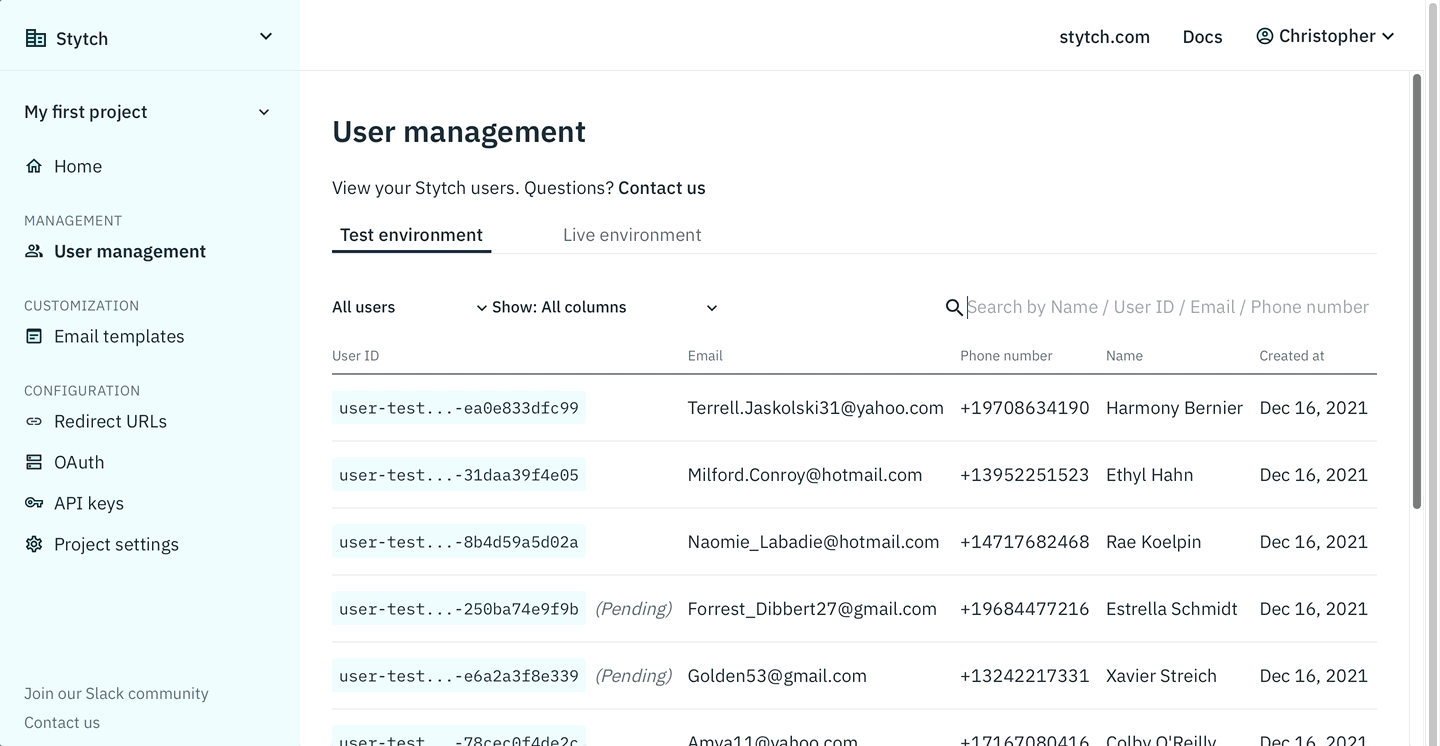Click Pending label on Golden53 row
Image resolution: width=1440 pixels, height=746 pixels.
634,676
